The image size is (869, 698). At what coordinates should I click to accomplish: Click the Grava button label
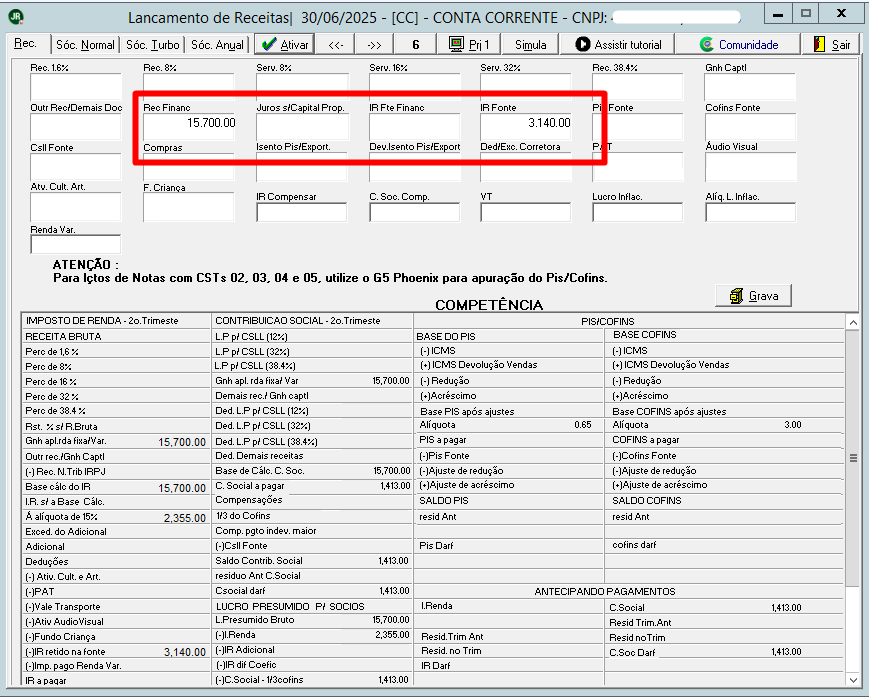[764, 296]
